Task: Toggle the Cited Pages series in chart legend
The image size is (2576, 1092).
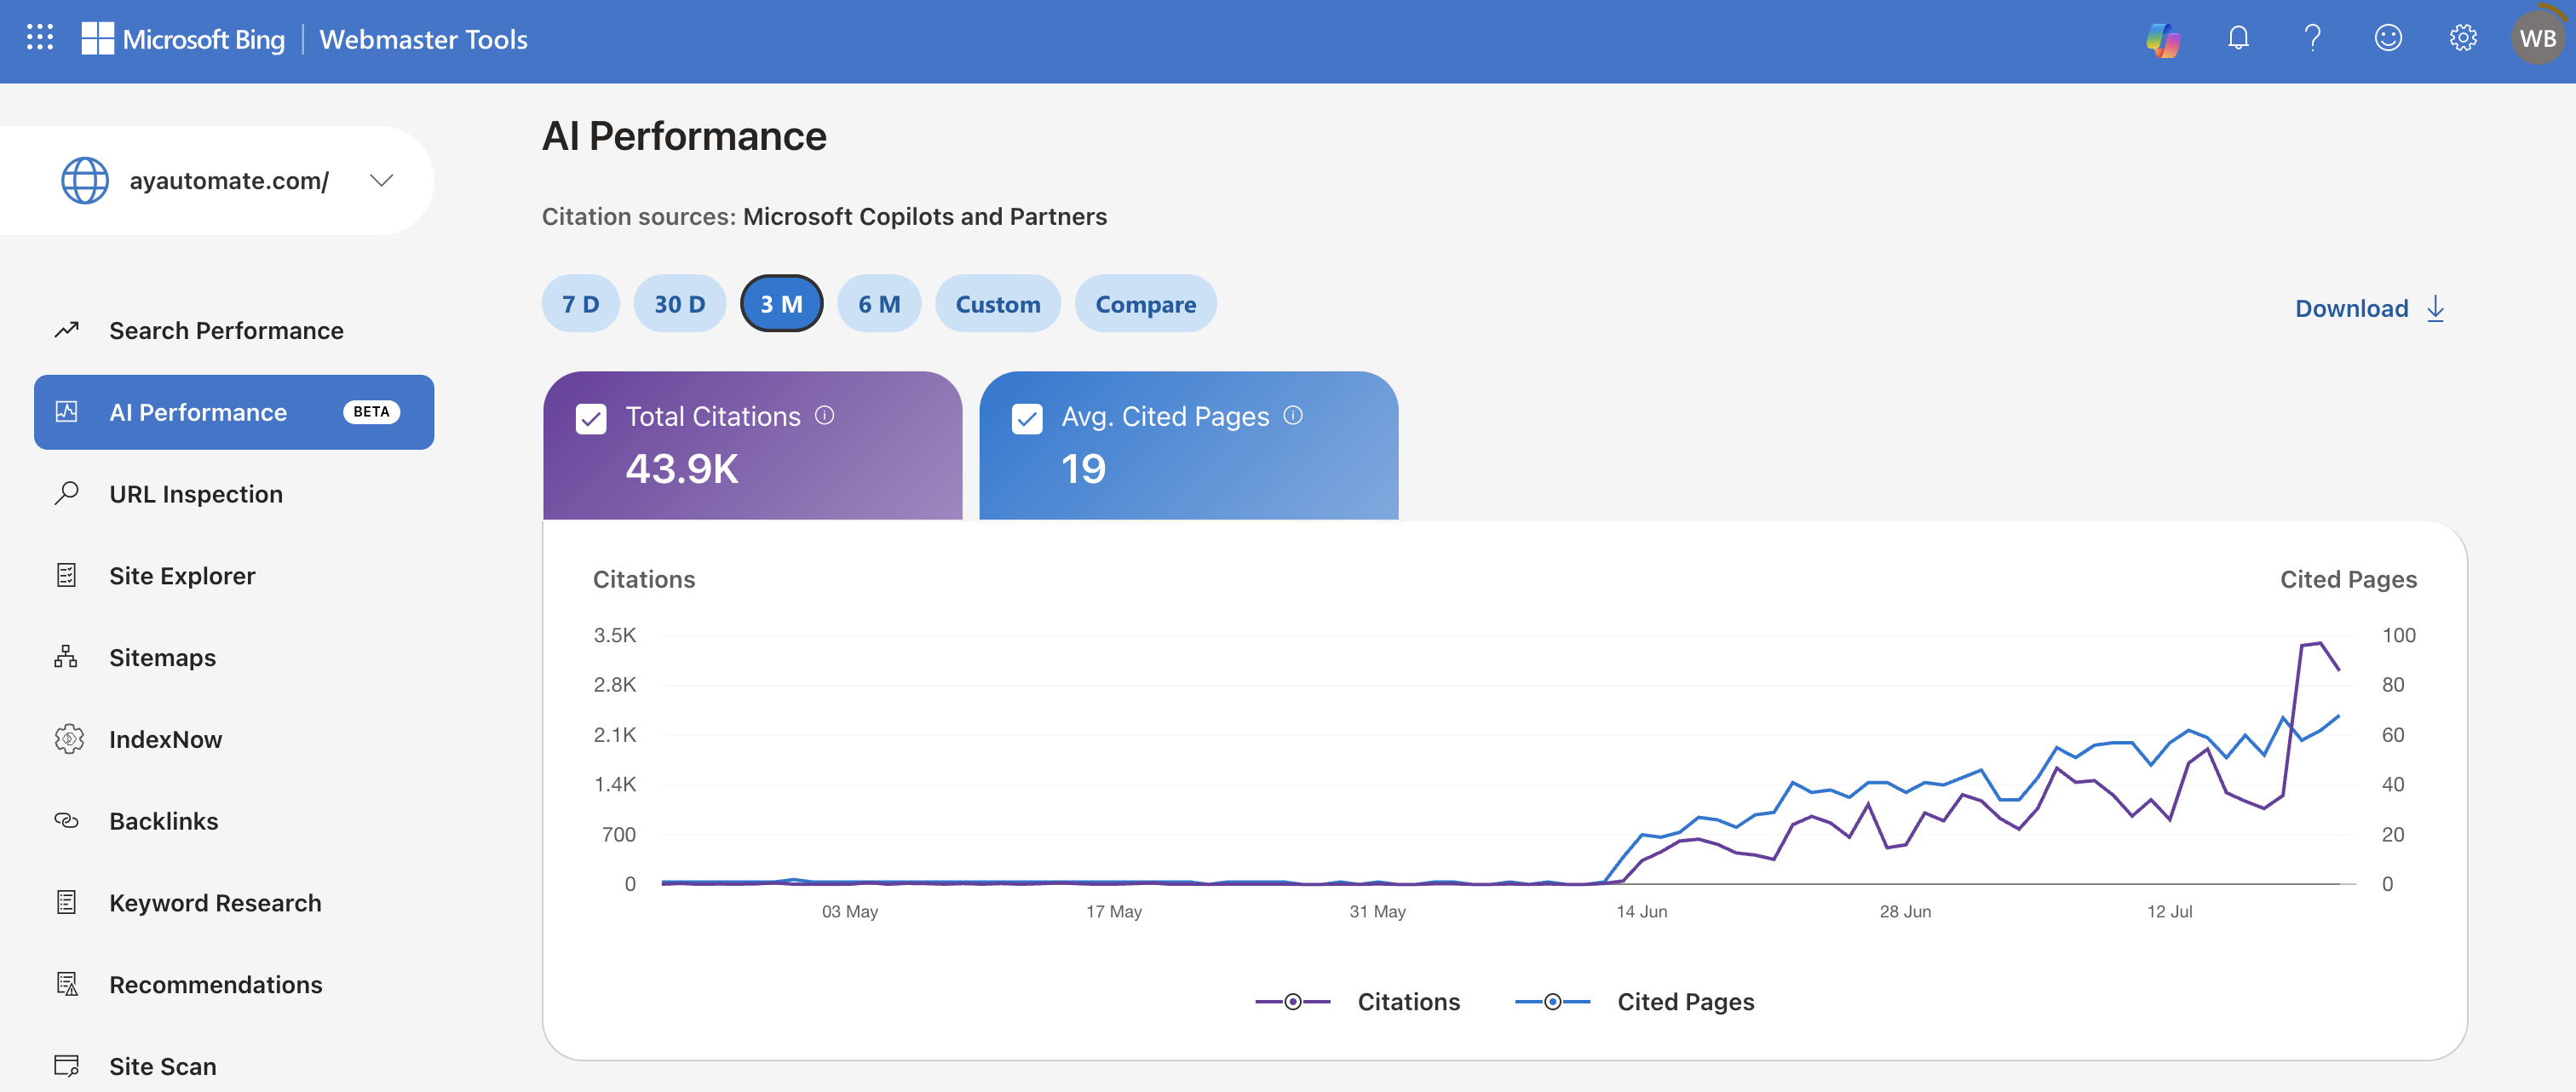Action: coord(1634,1001)
